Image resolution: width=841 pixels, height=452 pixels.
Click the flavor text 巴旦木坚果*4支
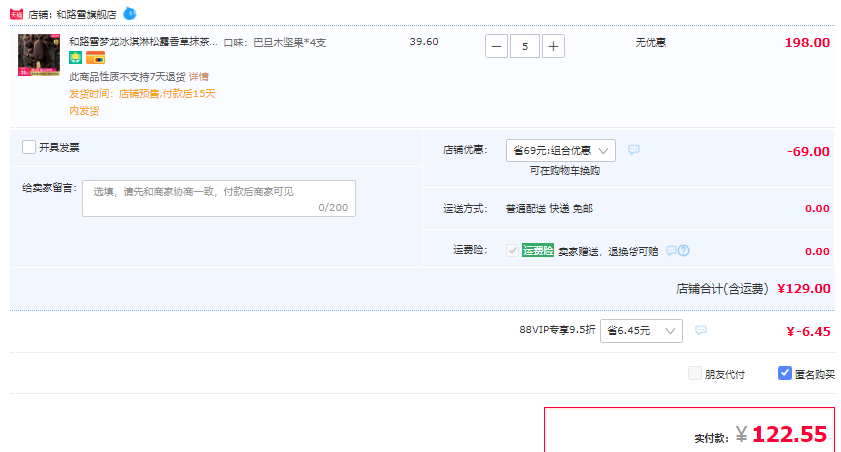coord(290,42)
